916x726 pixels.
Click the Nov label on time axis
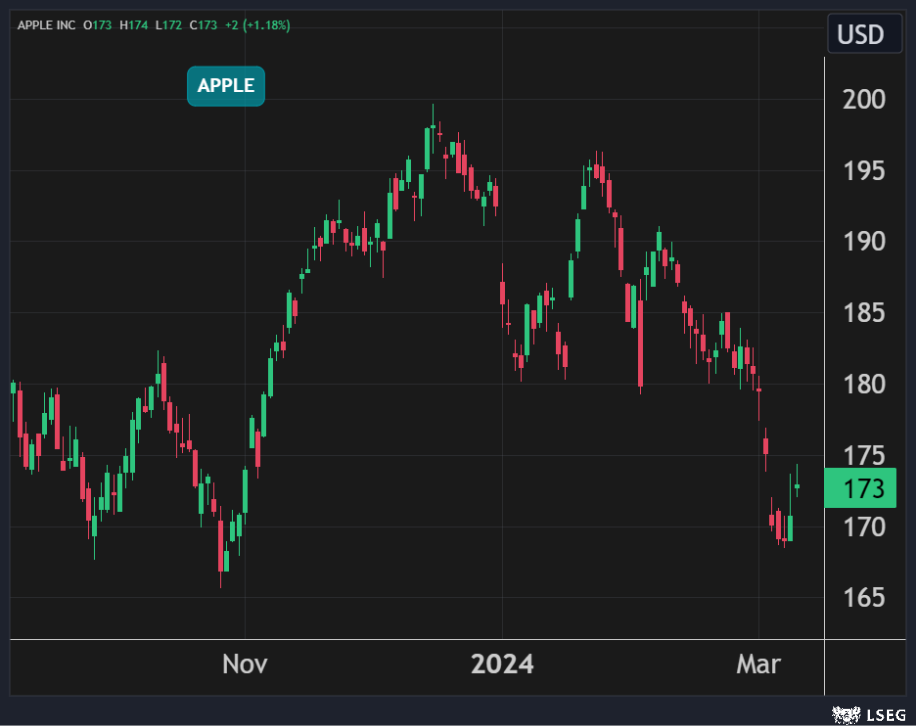coord(245,664)
